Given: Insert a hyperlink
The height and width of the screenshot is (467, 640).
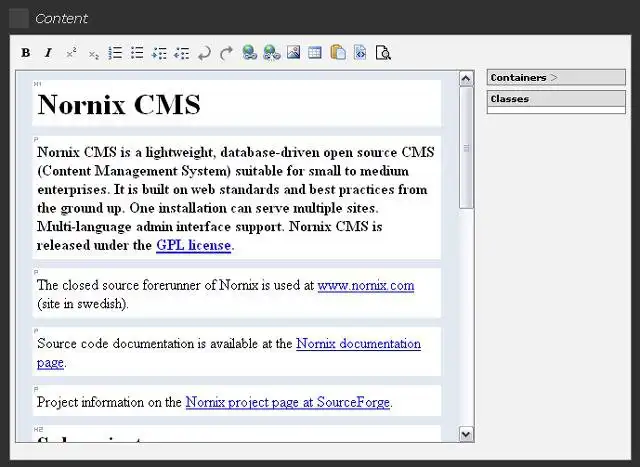Looking at the screenshot, I should tap(249, 53).
